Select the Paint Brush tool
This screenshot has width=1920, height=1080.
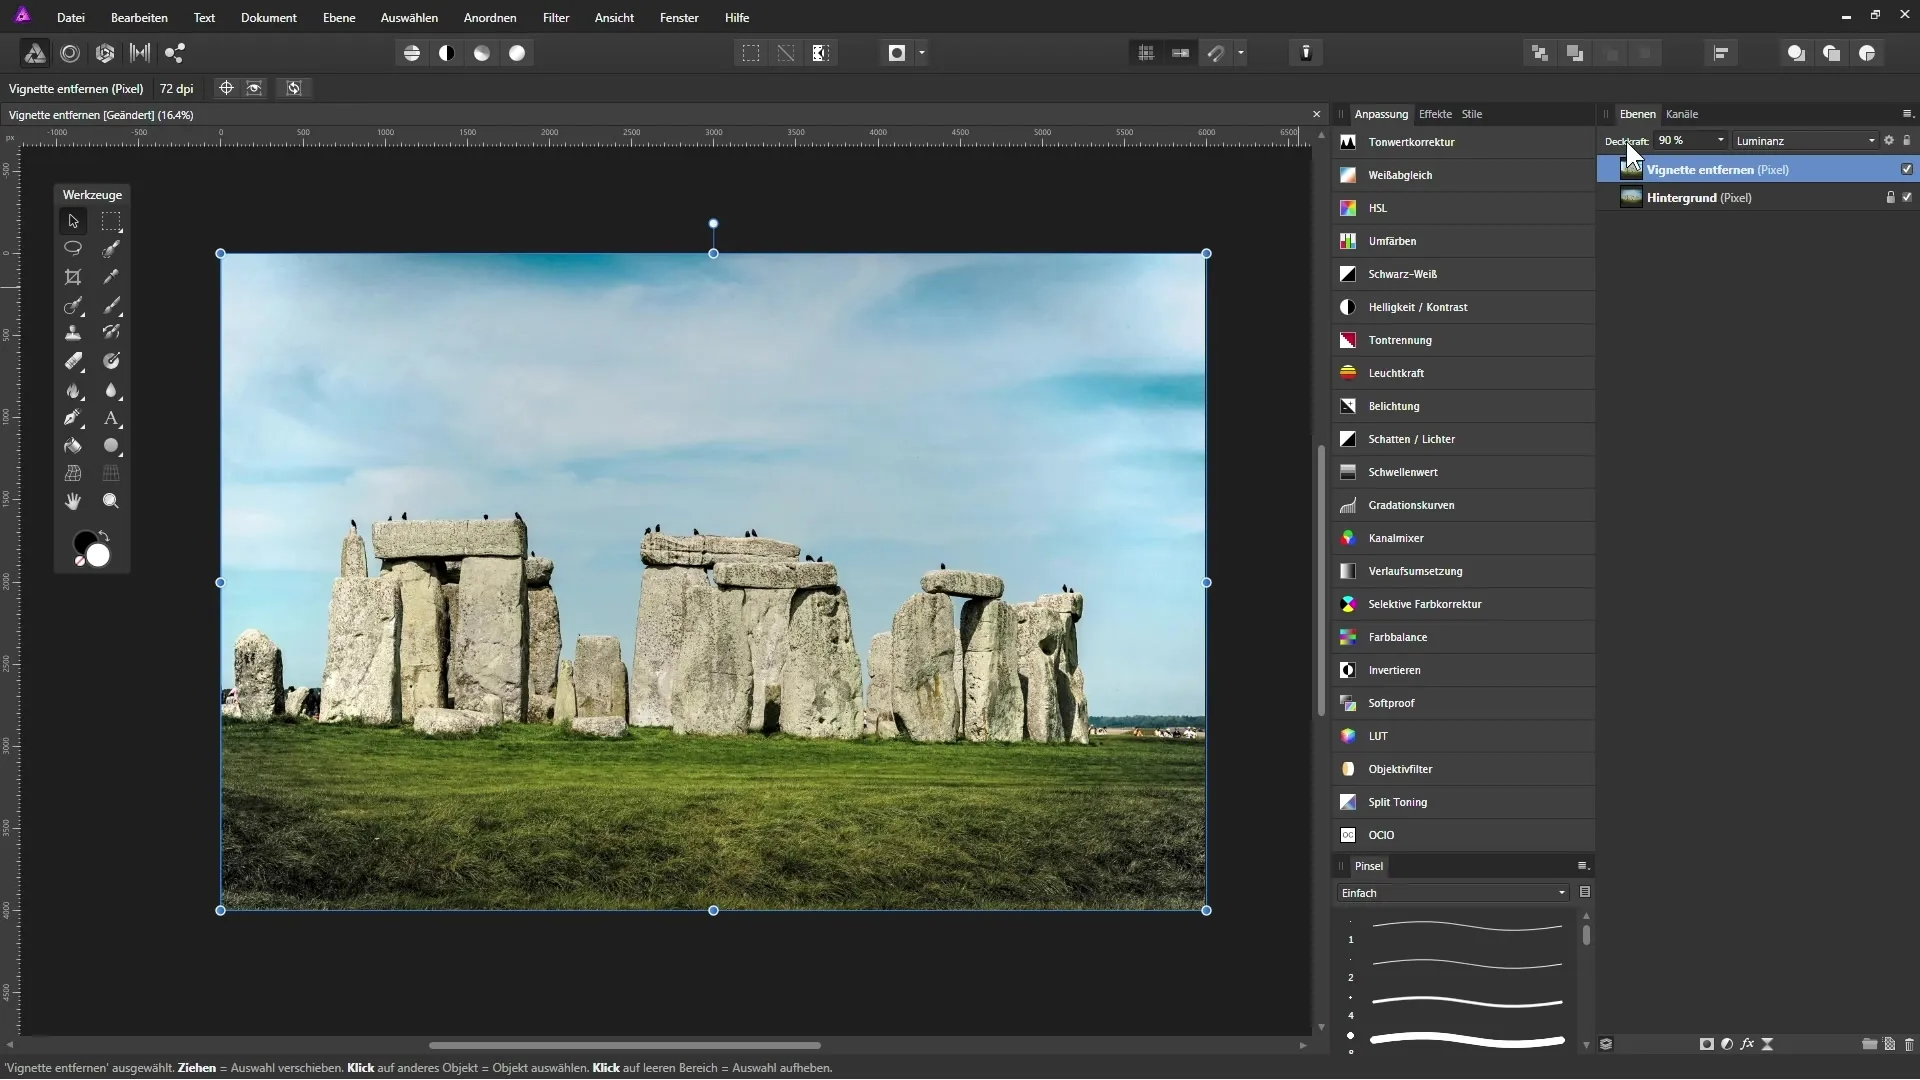tap(111, 305)
